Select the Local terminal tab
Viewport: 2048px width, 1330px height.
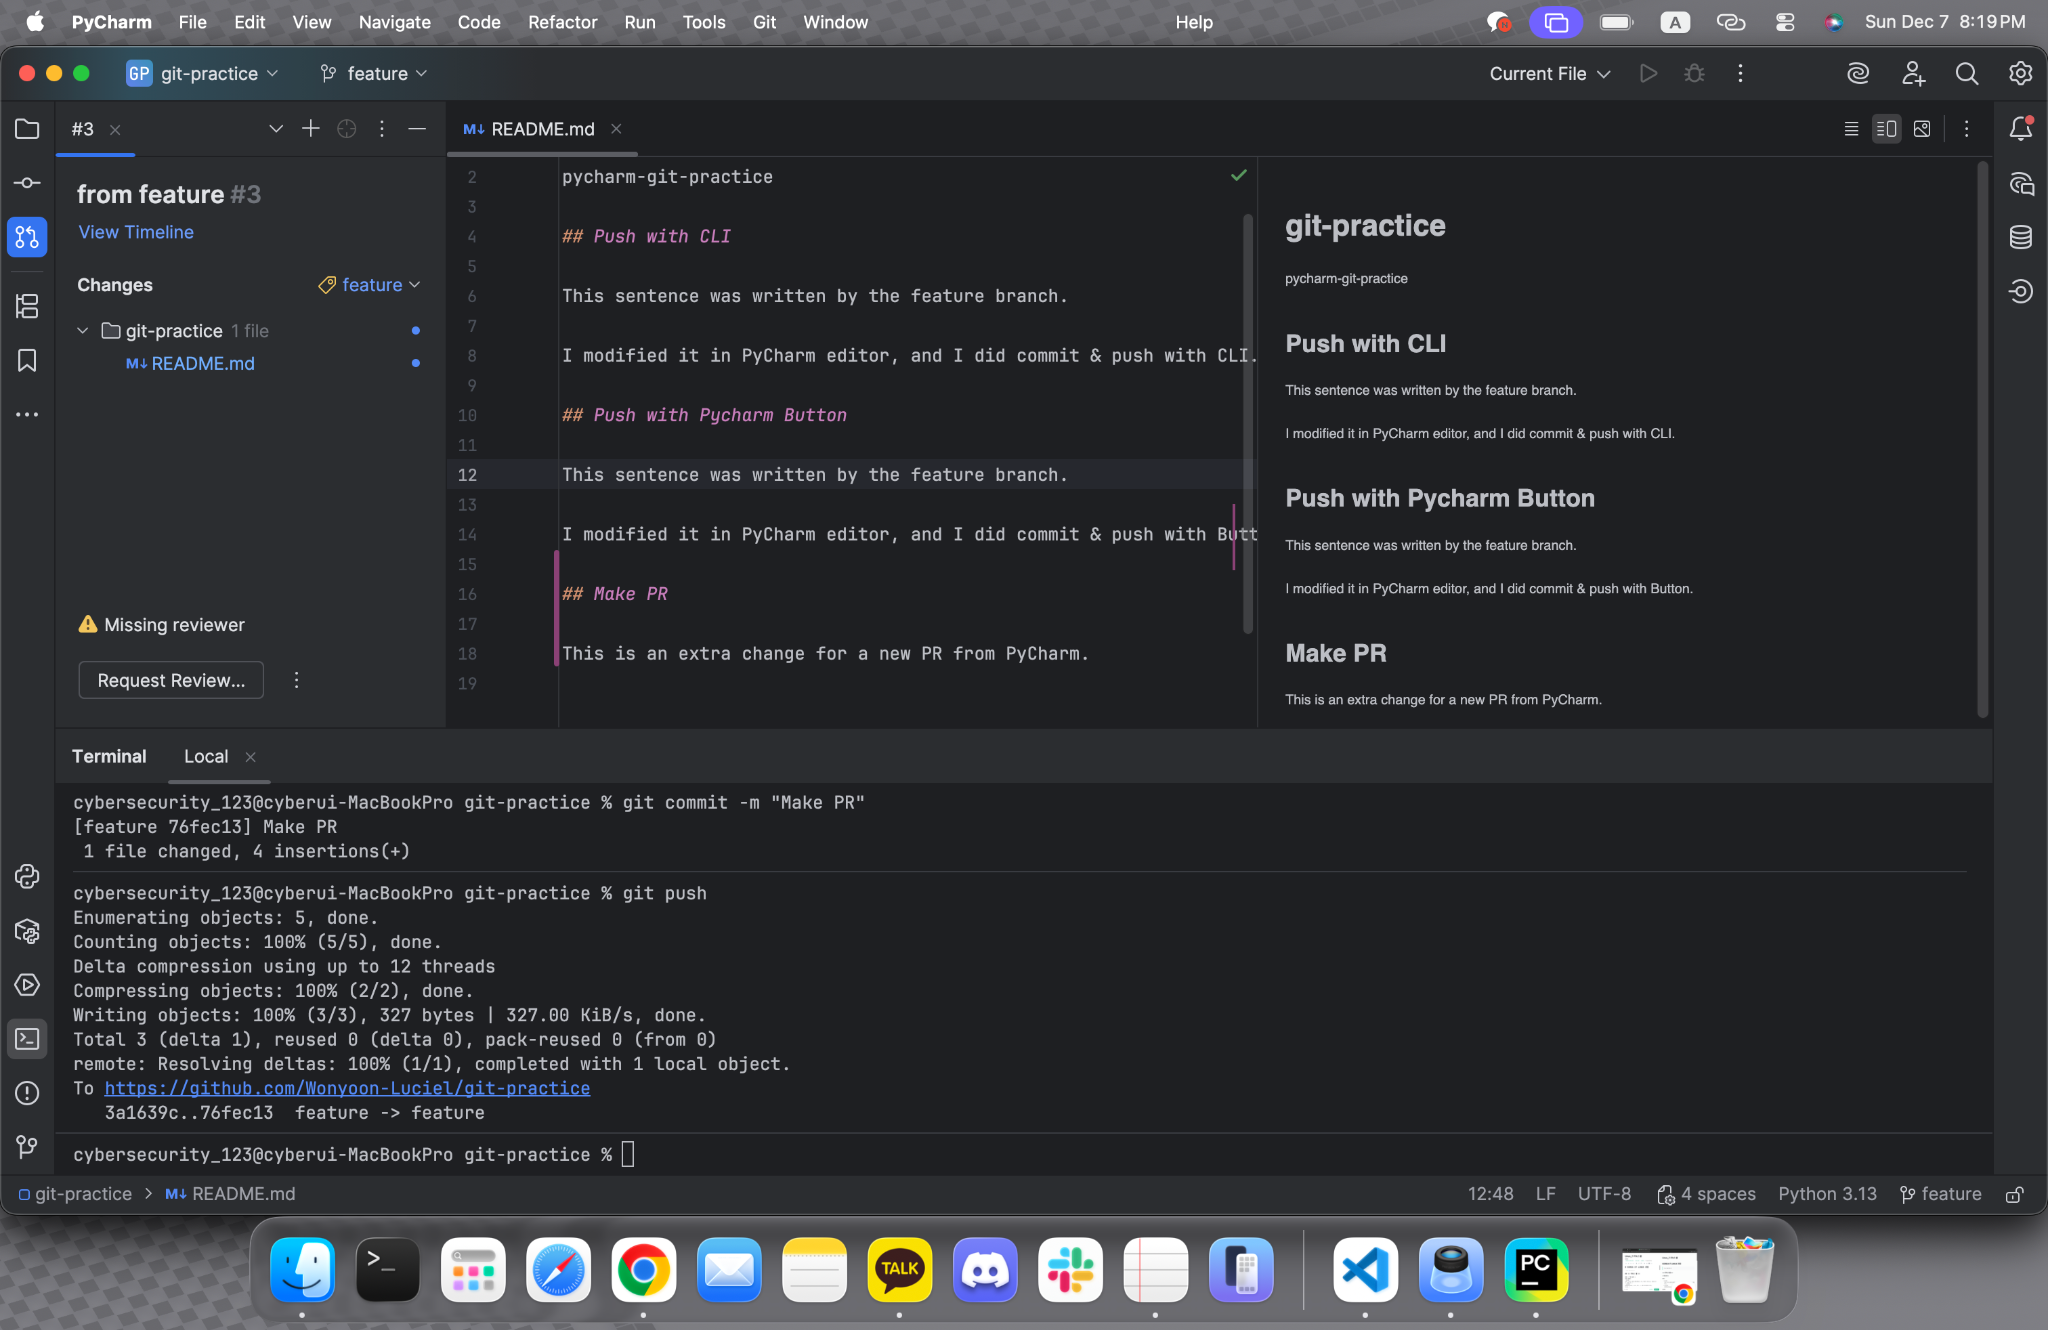pos(206,757)
